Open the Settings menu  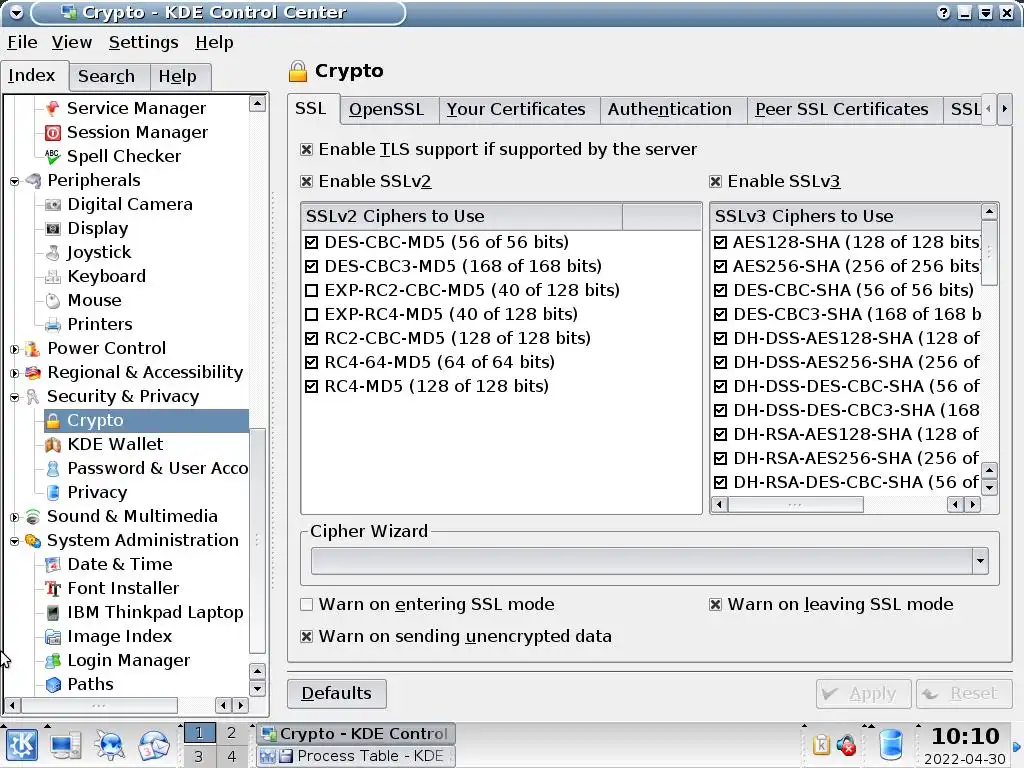[x=144, y=42]
